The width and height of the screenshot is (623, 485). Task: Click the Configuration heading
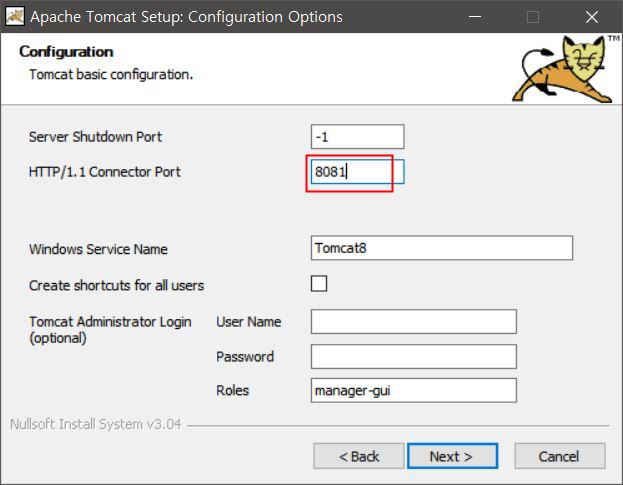(x=66, y=52)
